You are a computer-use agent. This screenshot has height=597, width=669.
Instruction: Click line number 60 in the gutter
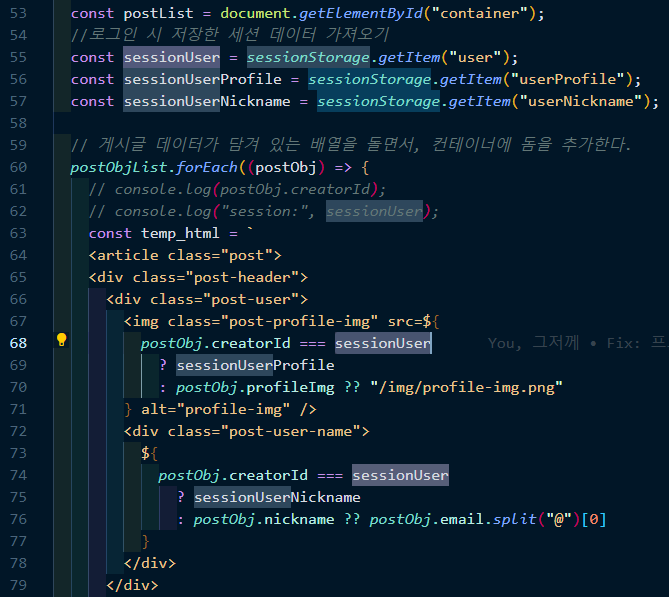[18, 167]
